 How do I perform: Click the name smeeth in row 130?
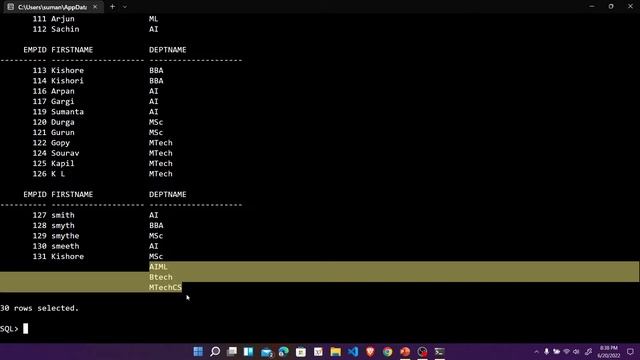65,246
